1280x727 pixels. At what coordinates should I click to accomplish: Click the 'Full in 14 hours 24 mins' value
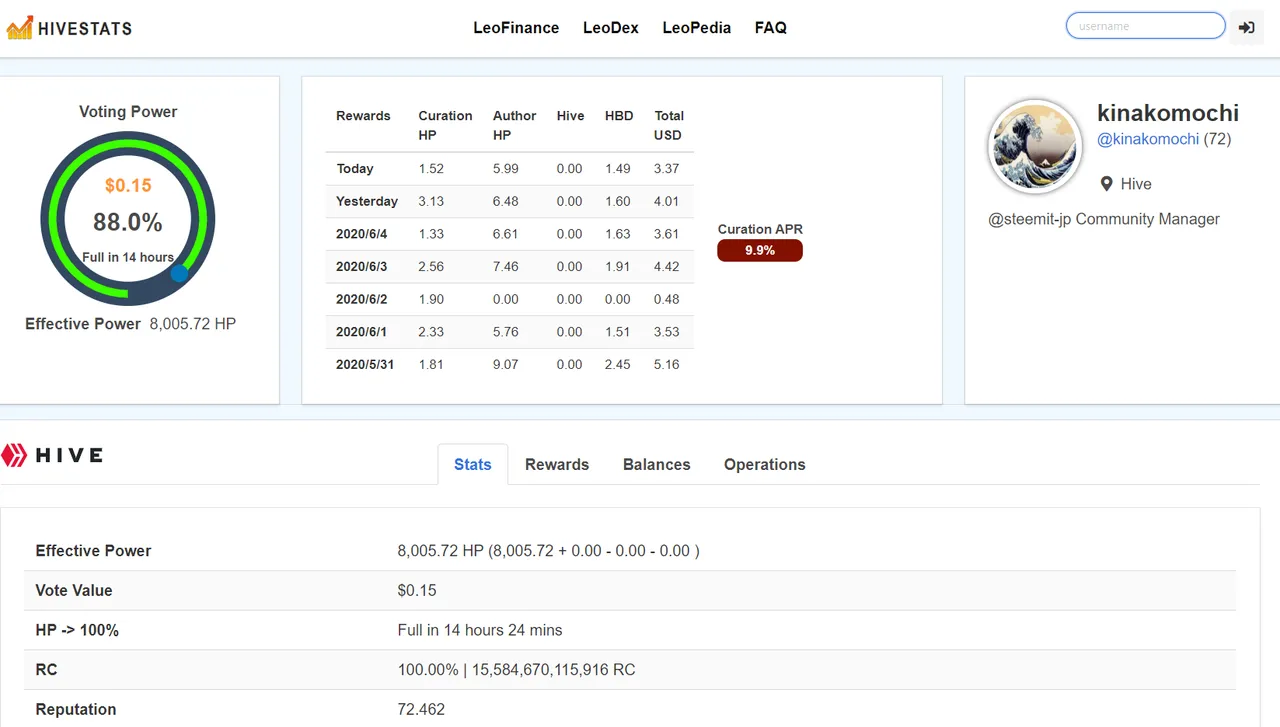[480, 630]
